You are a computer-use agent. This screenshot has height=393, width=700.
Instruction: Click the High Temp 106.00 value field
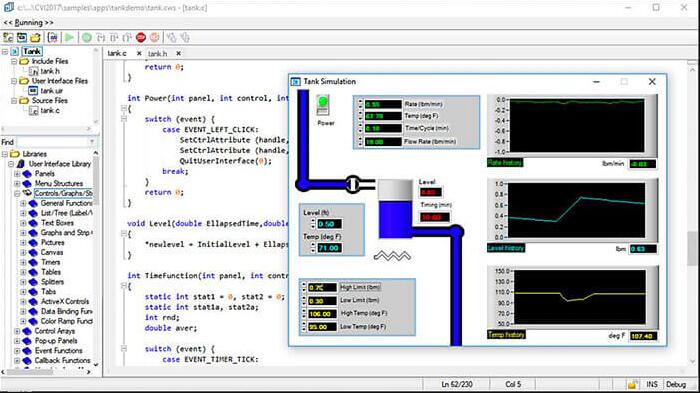(322, 314)
